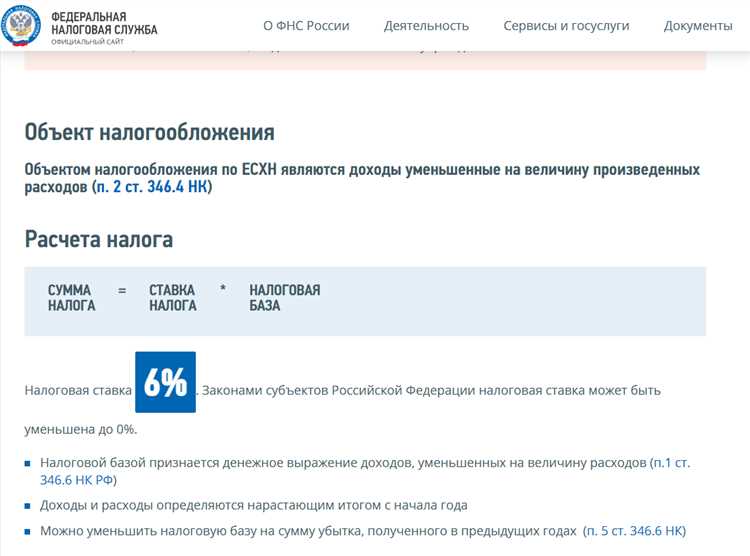
Task: Click the 'Можно уменьшить налоговую базу' bullet text
Action: [x=308, y=531]
